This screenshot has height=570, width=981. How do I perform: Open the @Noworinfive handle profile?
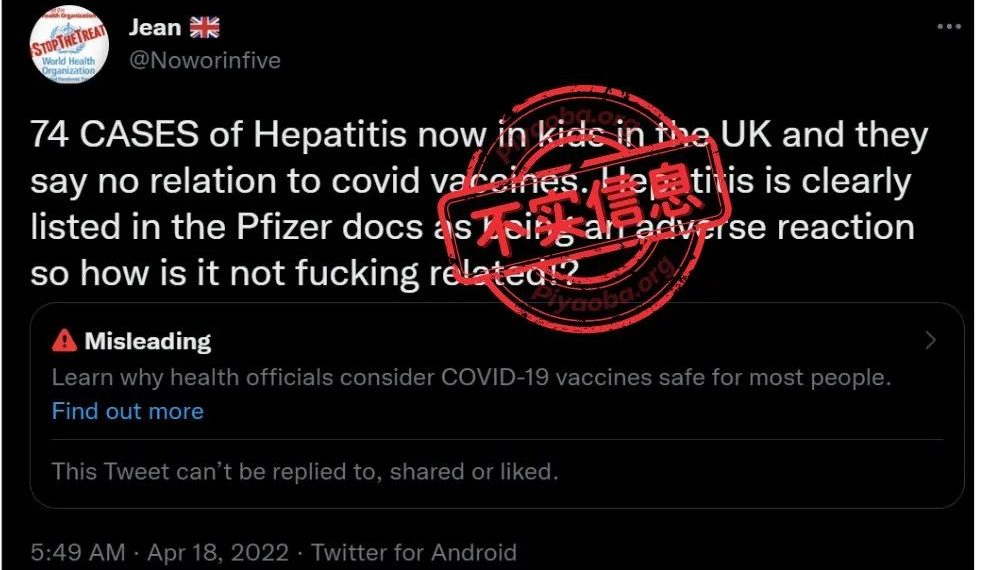205,61
